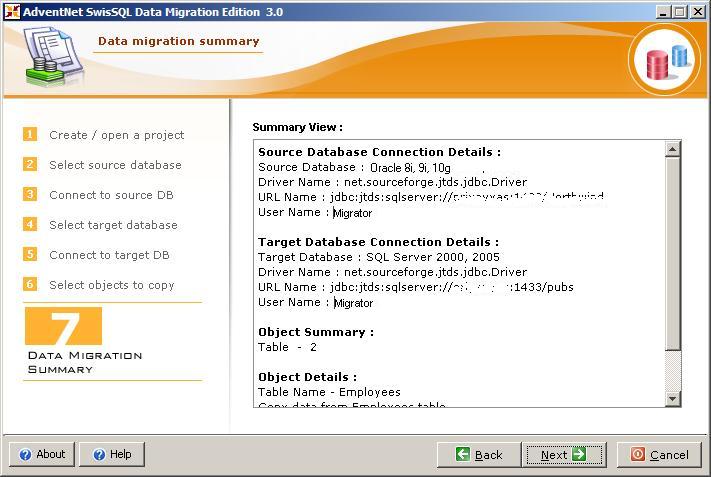Select 'Connect to target DB' step
Image resolution: width=711 pixels, height=477 pixels.
109,255
